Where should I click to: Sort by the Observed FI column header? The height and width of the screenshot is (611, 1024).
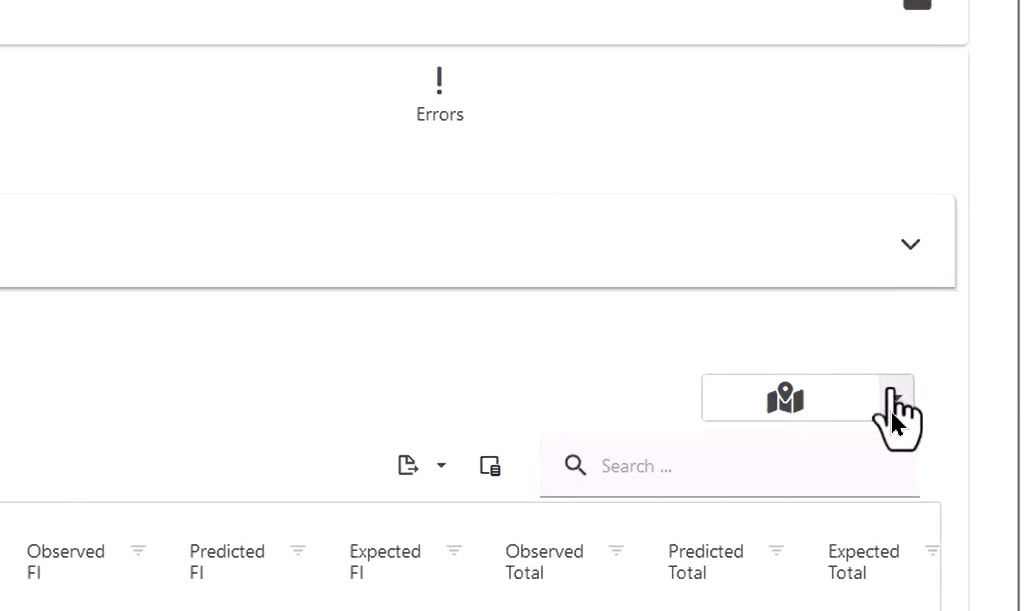[66, 561]
